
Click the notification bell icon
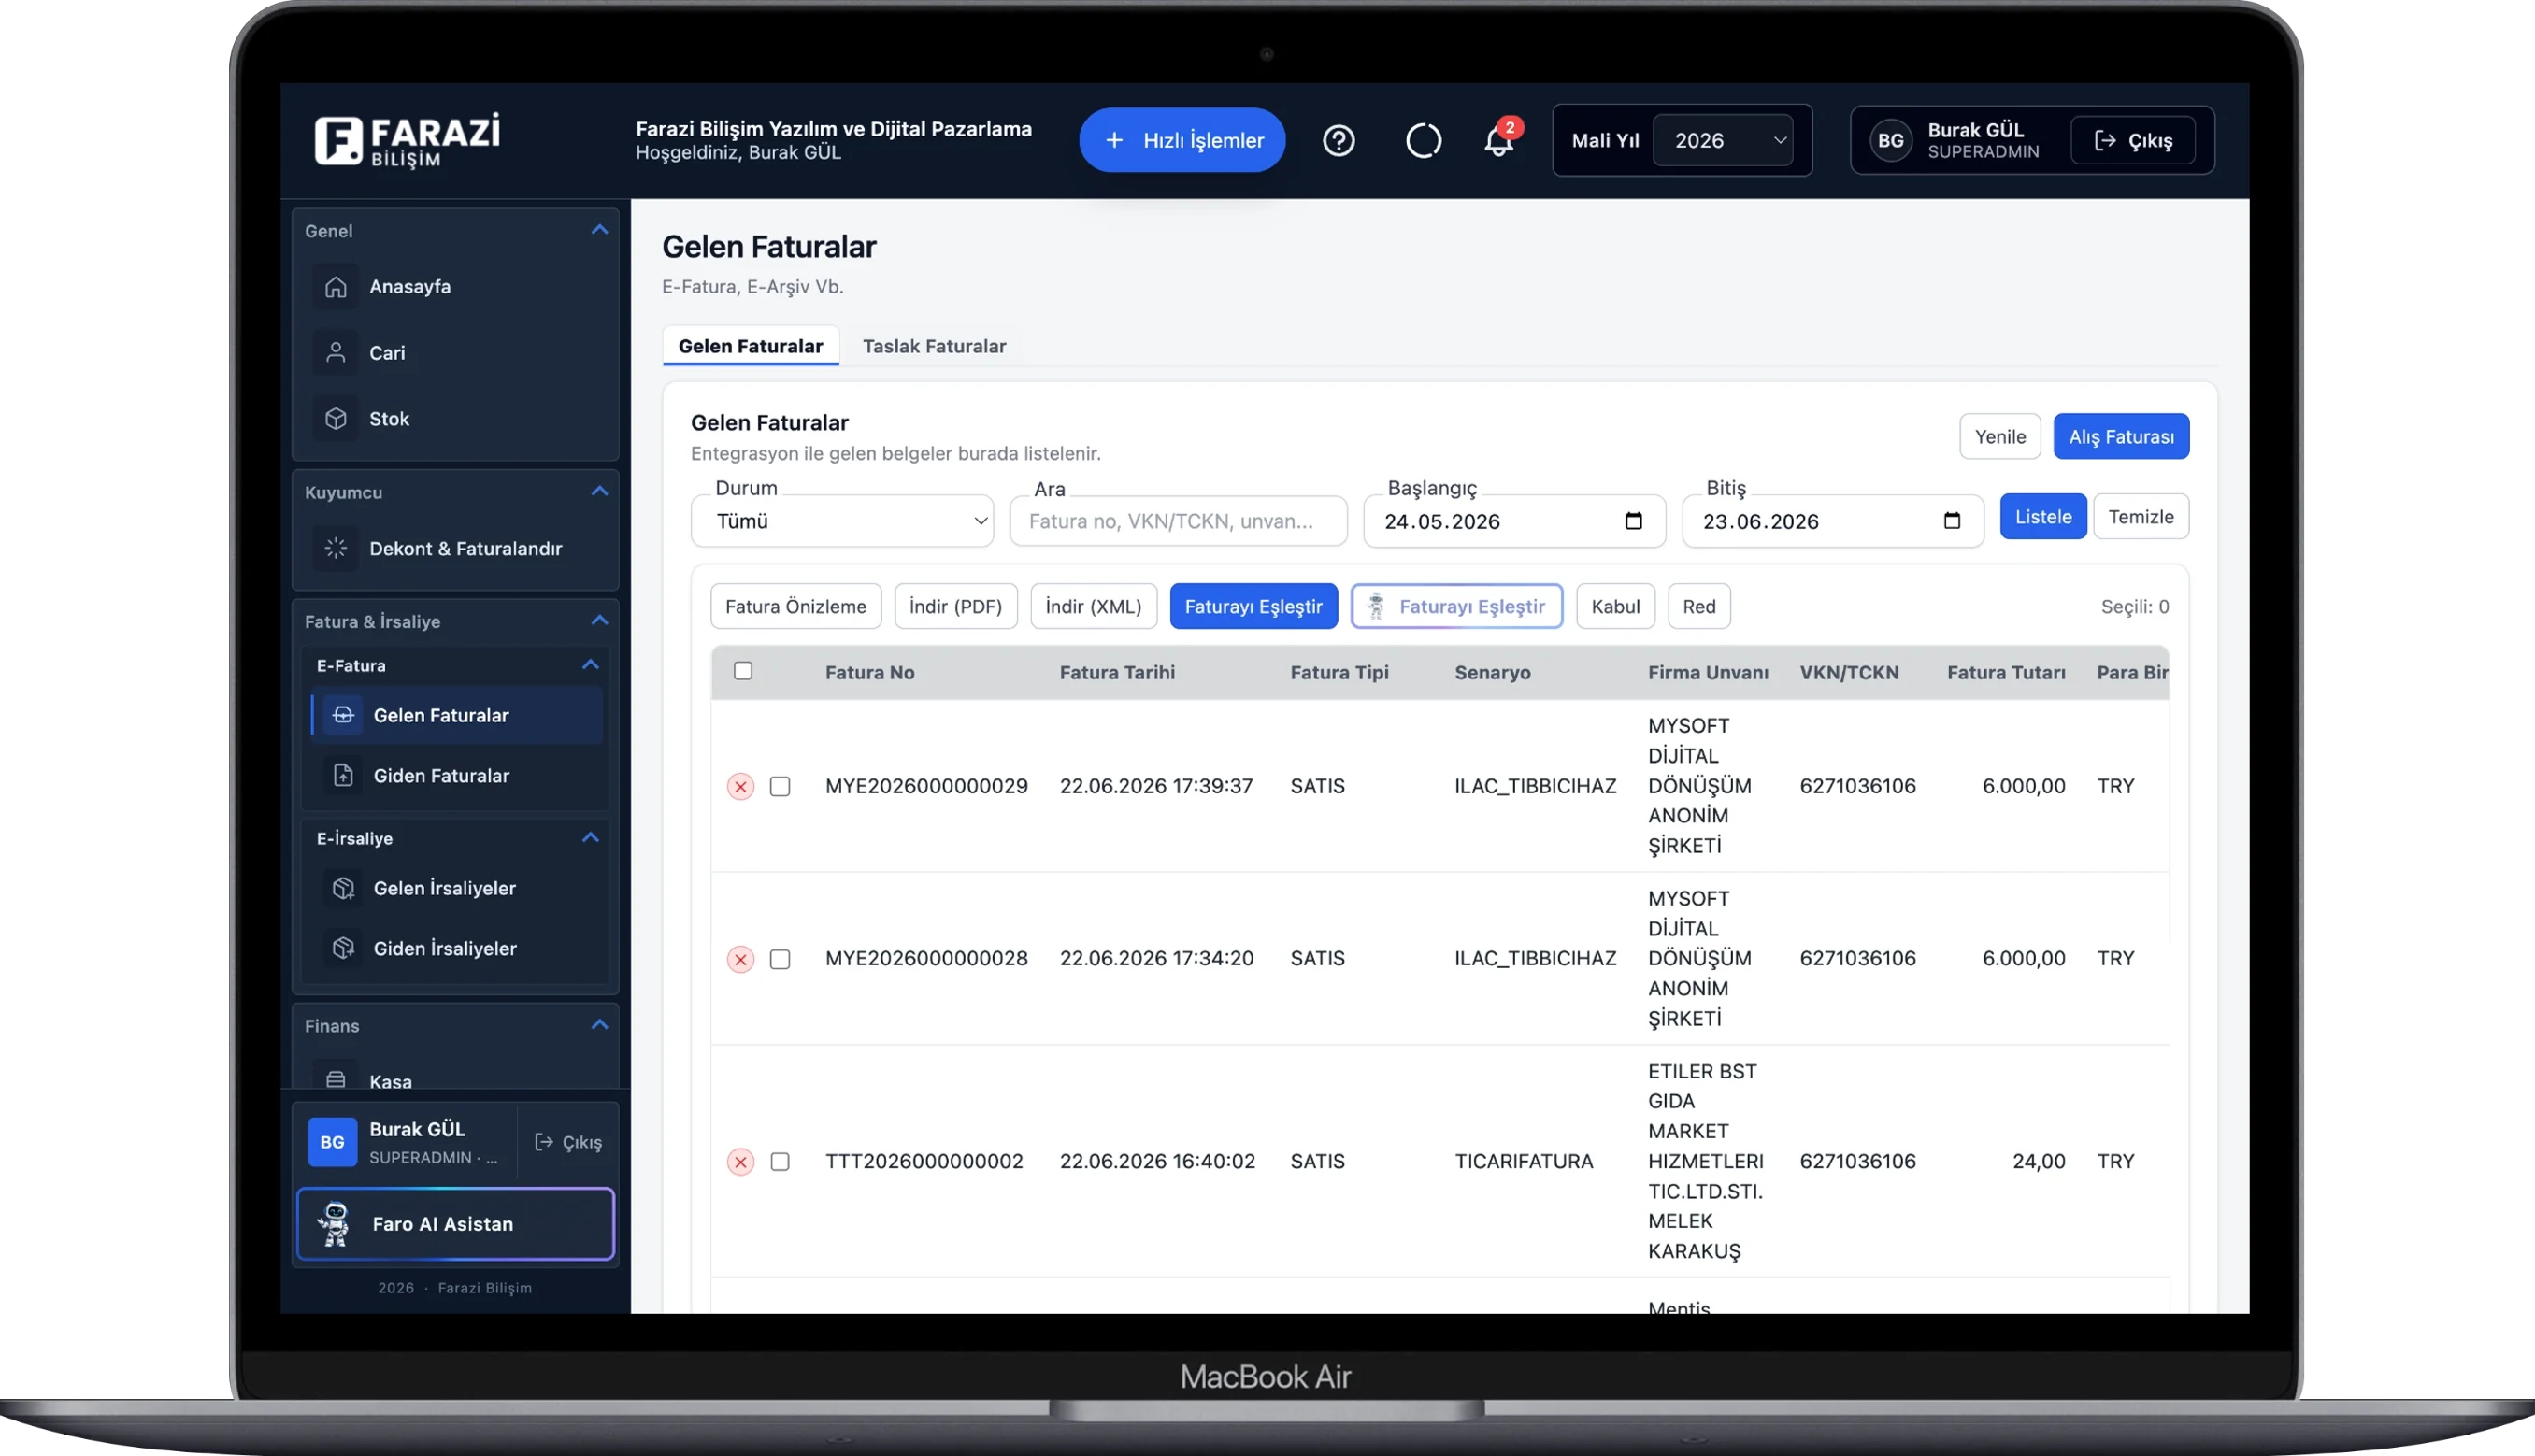1497,141
